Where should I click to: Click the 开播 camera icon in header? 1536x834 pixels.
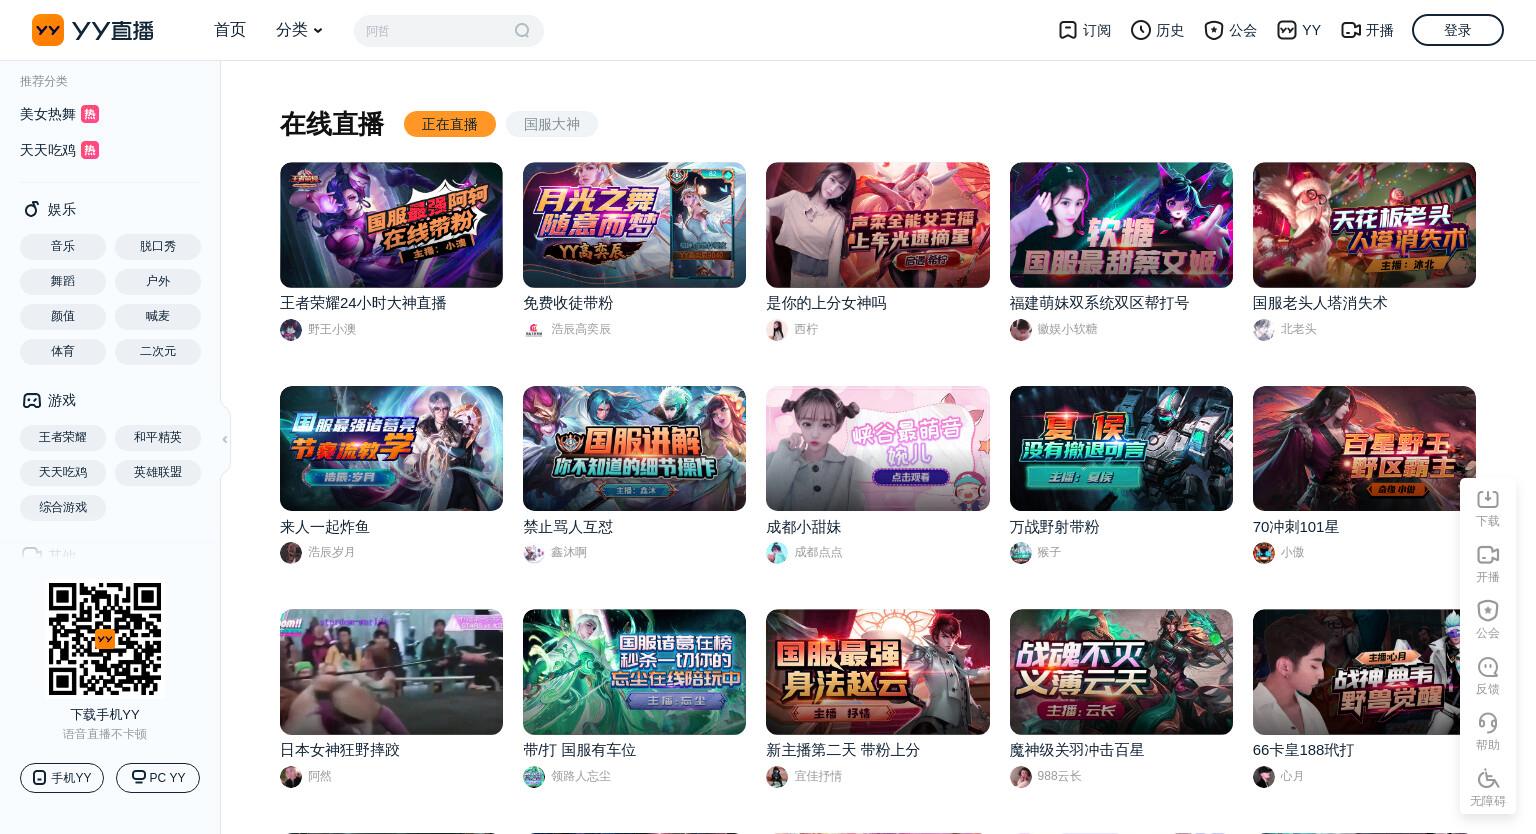point(1351,30)
